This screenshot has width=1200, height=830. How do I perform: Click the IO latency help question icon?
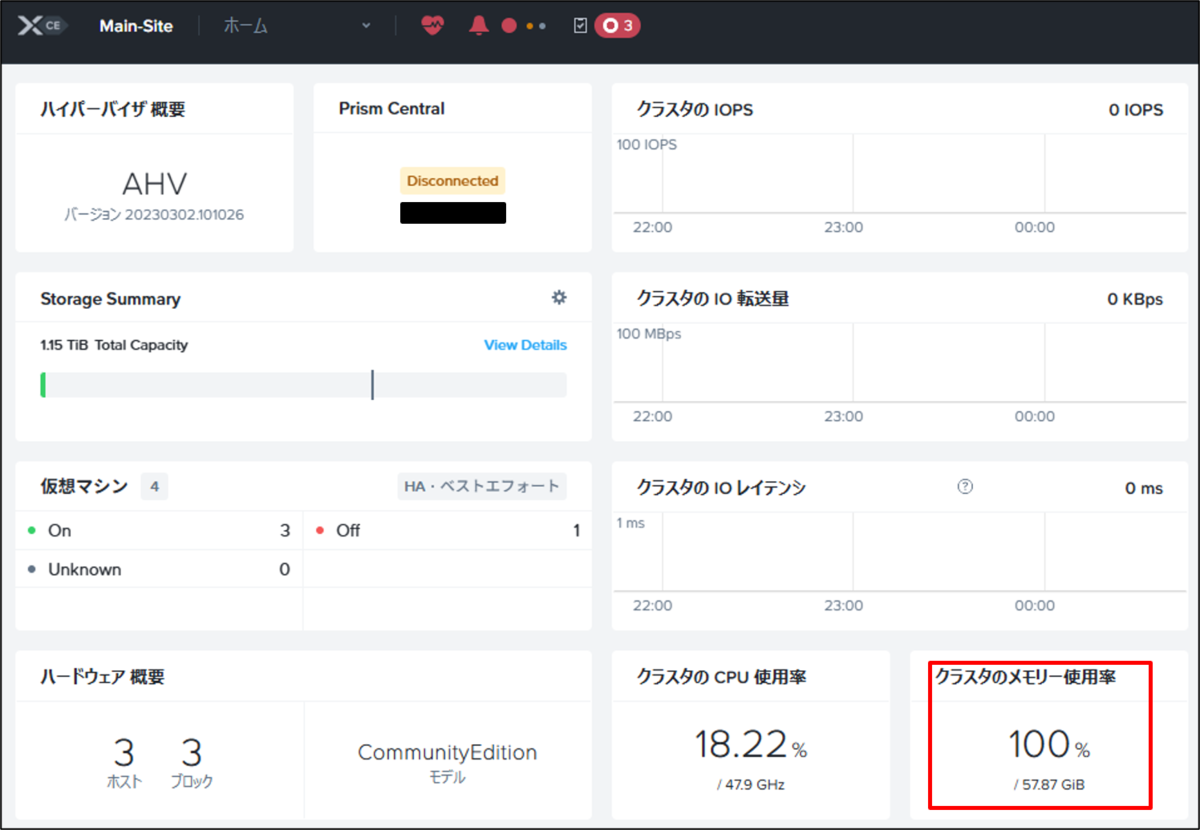click(x=965, y=487)
